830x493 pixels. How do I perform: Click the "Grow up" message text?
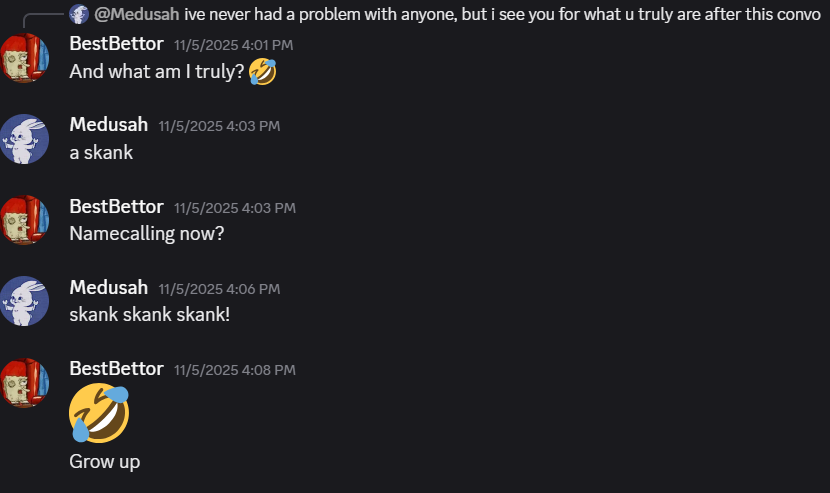(x=104, y=461)
